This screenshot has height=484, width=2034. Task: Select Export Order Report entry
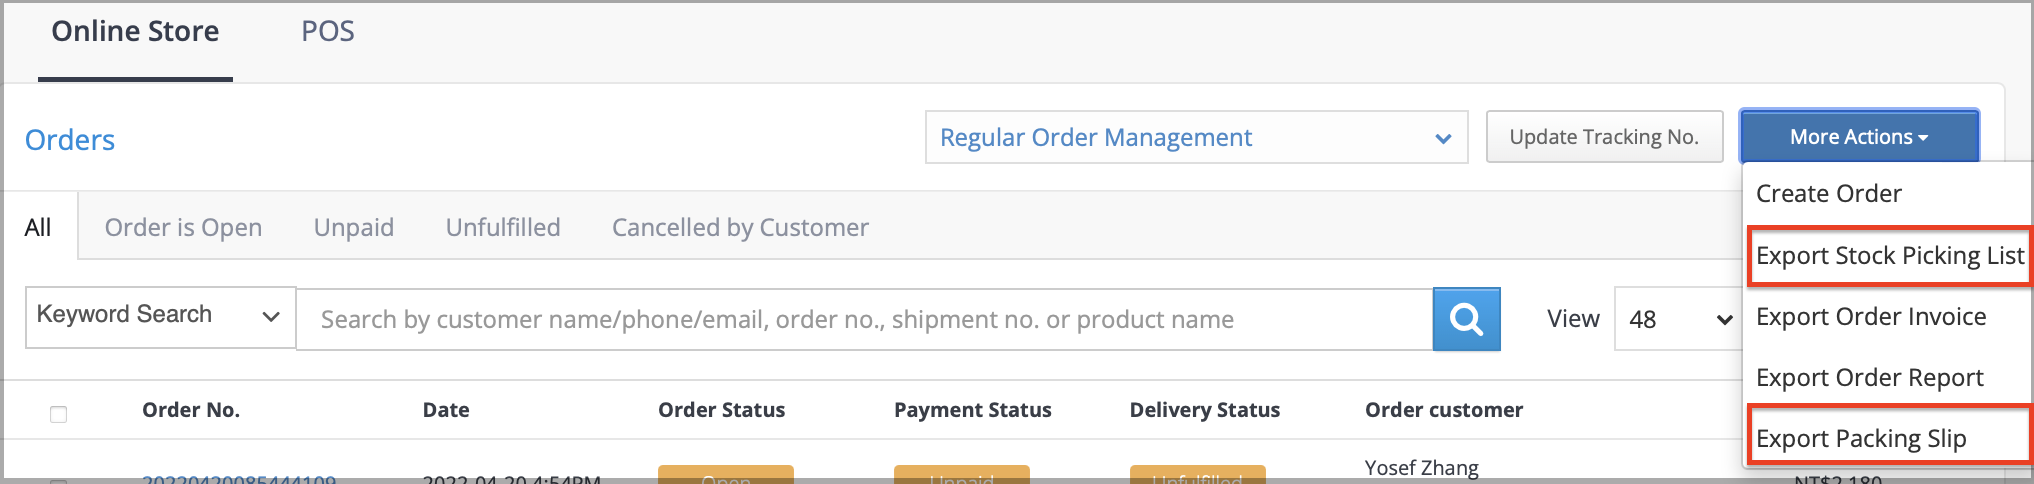click(x=1869, y=378)
